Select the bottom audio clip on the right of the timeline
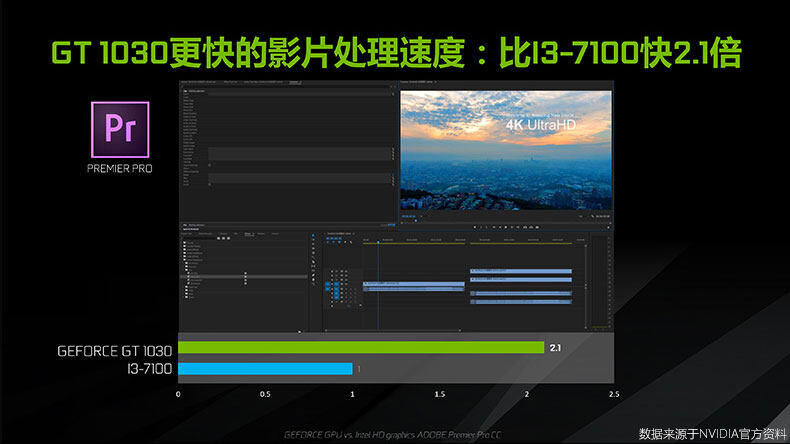The height and width of the screenshot is (444, 790). 521,302
